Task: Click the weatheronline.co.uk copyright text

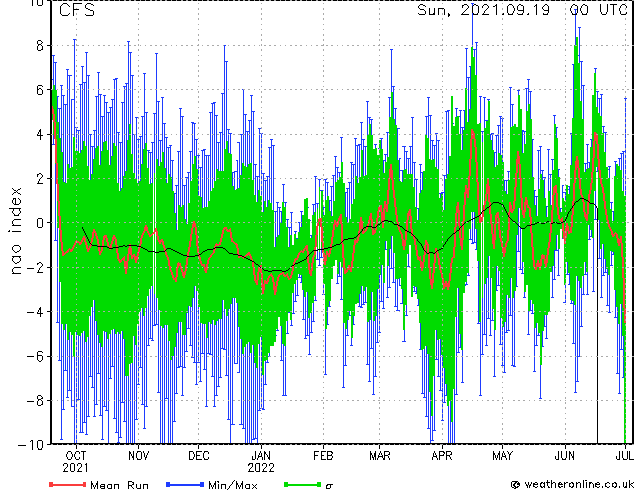Action: (572, 484)
